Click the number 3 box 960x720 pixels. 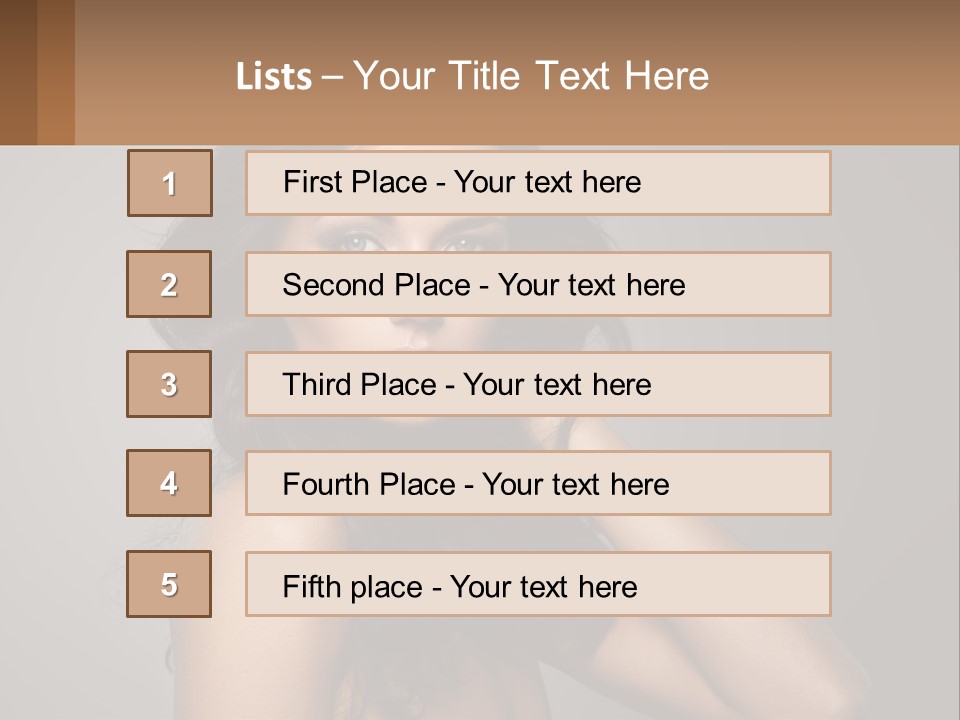[x=169, y=384]
